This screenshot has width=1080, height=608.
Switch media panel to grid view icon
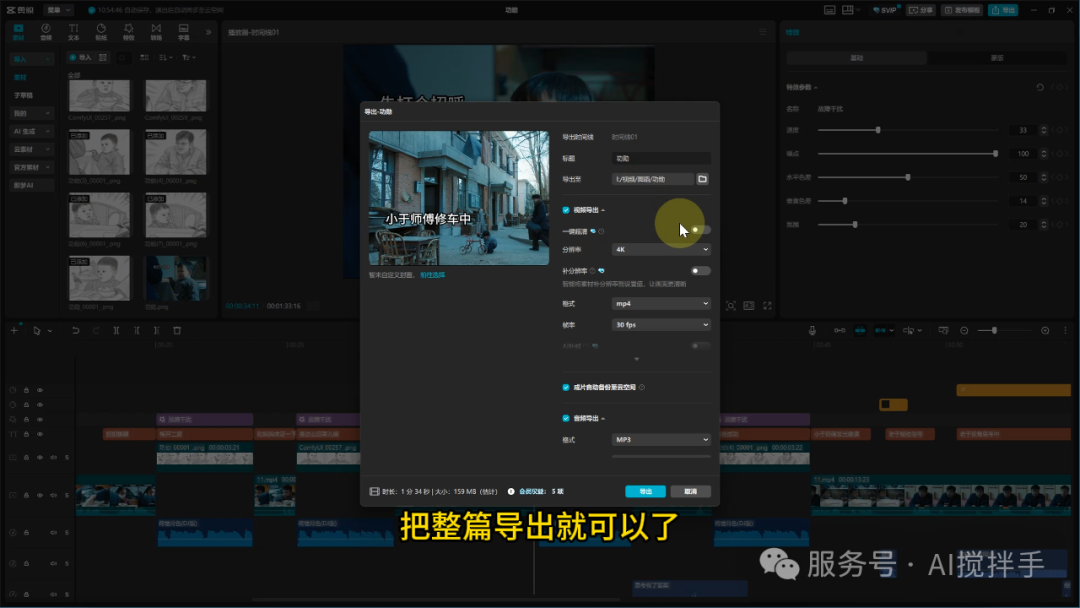point(145,58)
